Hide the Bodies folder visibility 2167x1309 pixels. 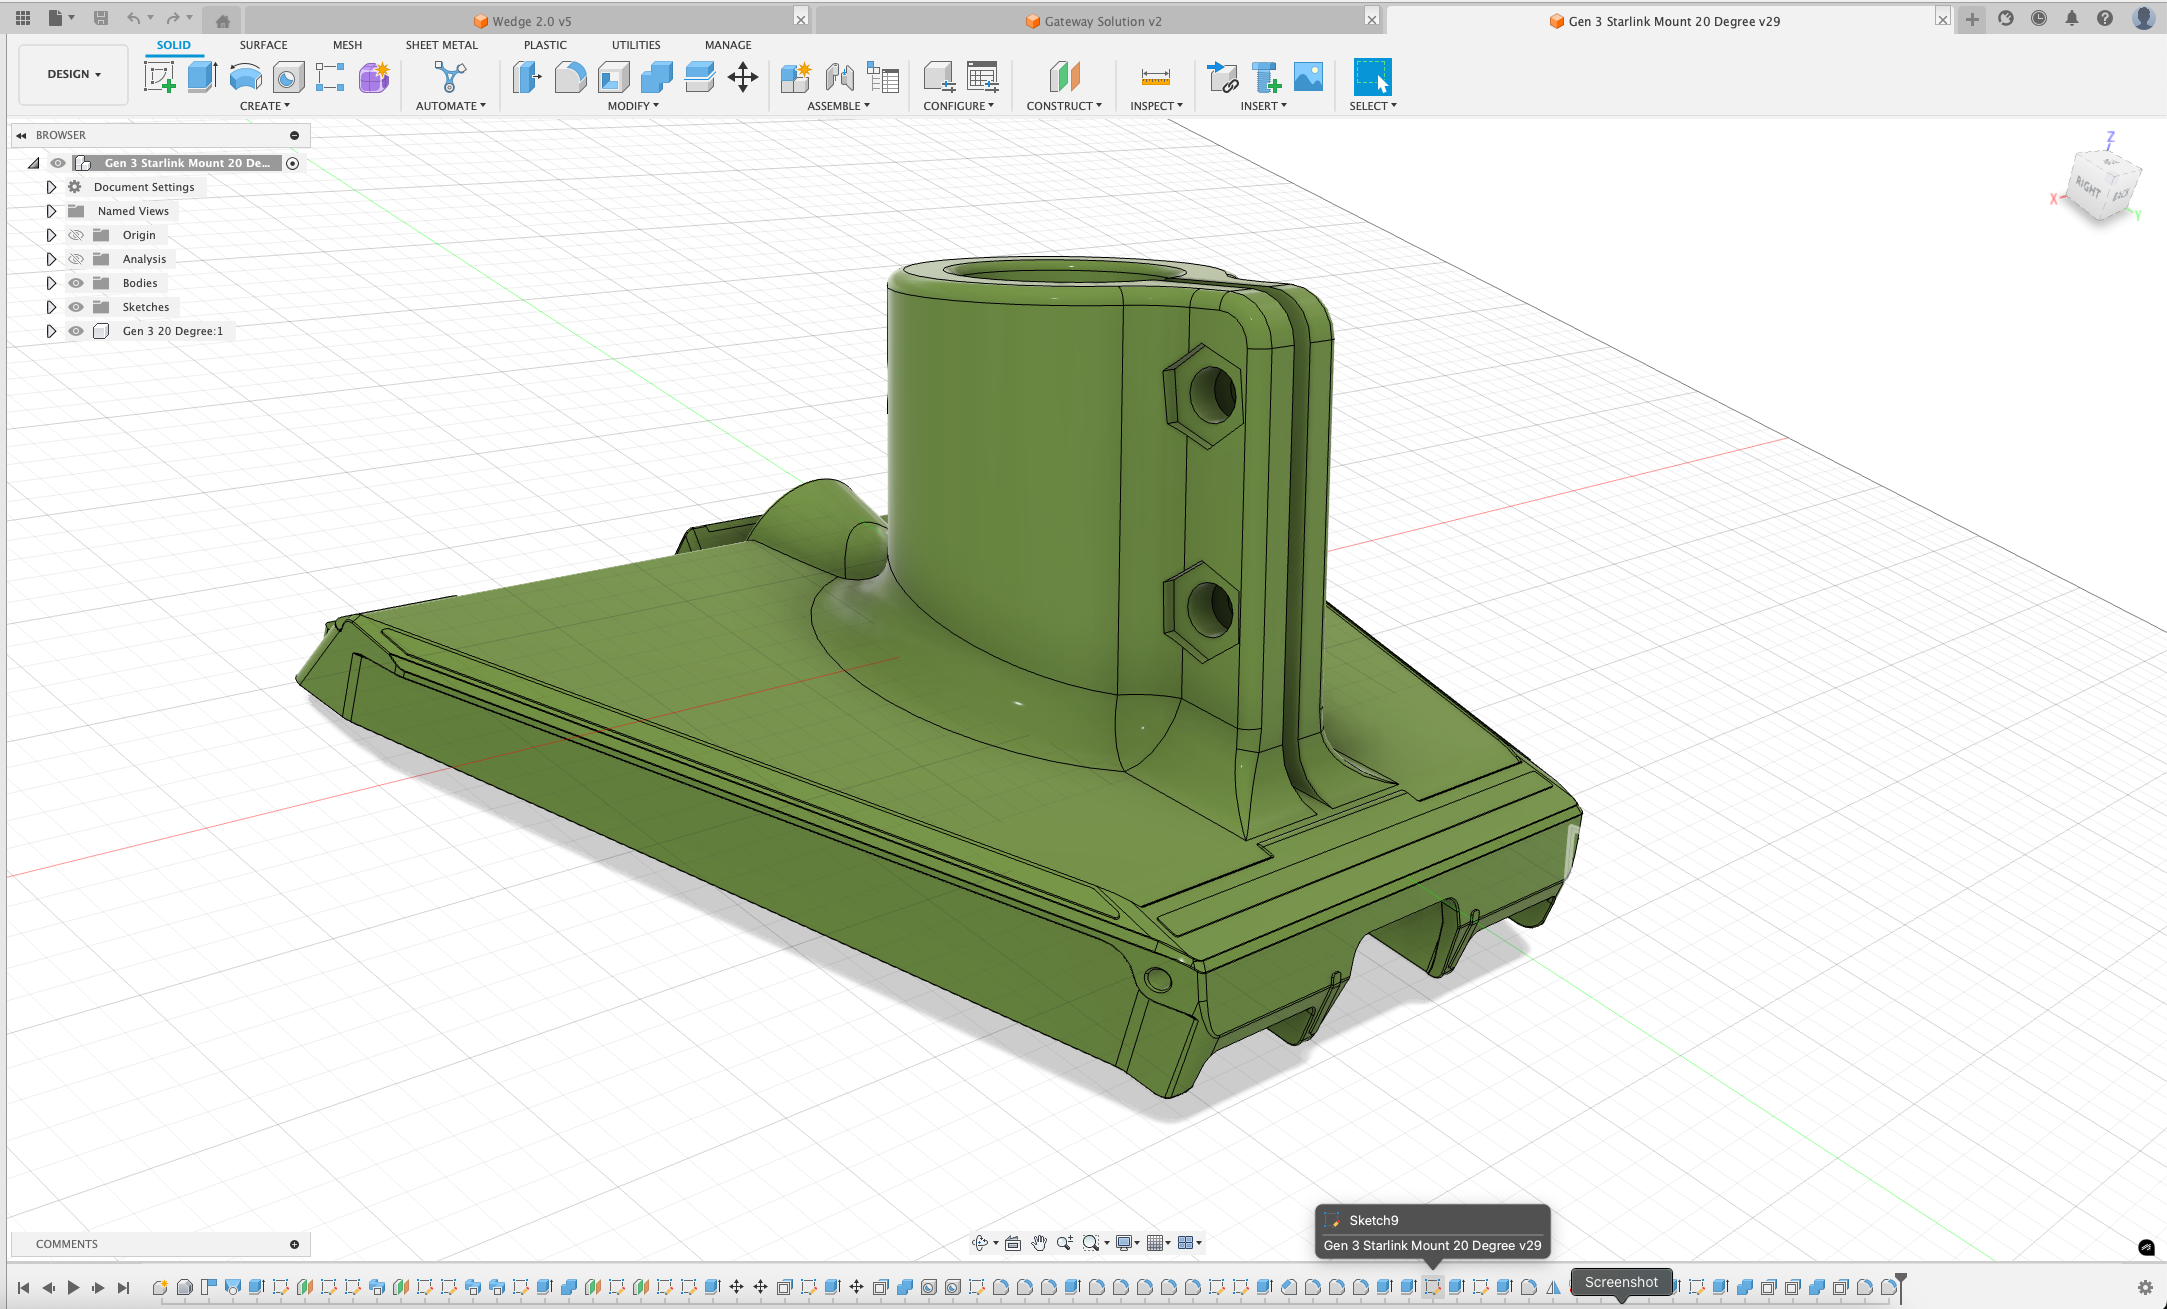tap(76, 283)
